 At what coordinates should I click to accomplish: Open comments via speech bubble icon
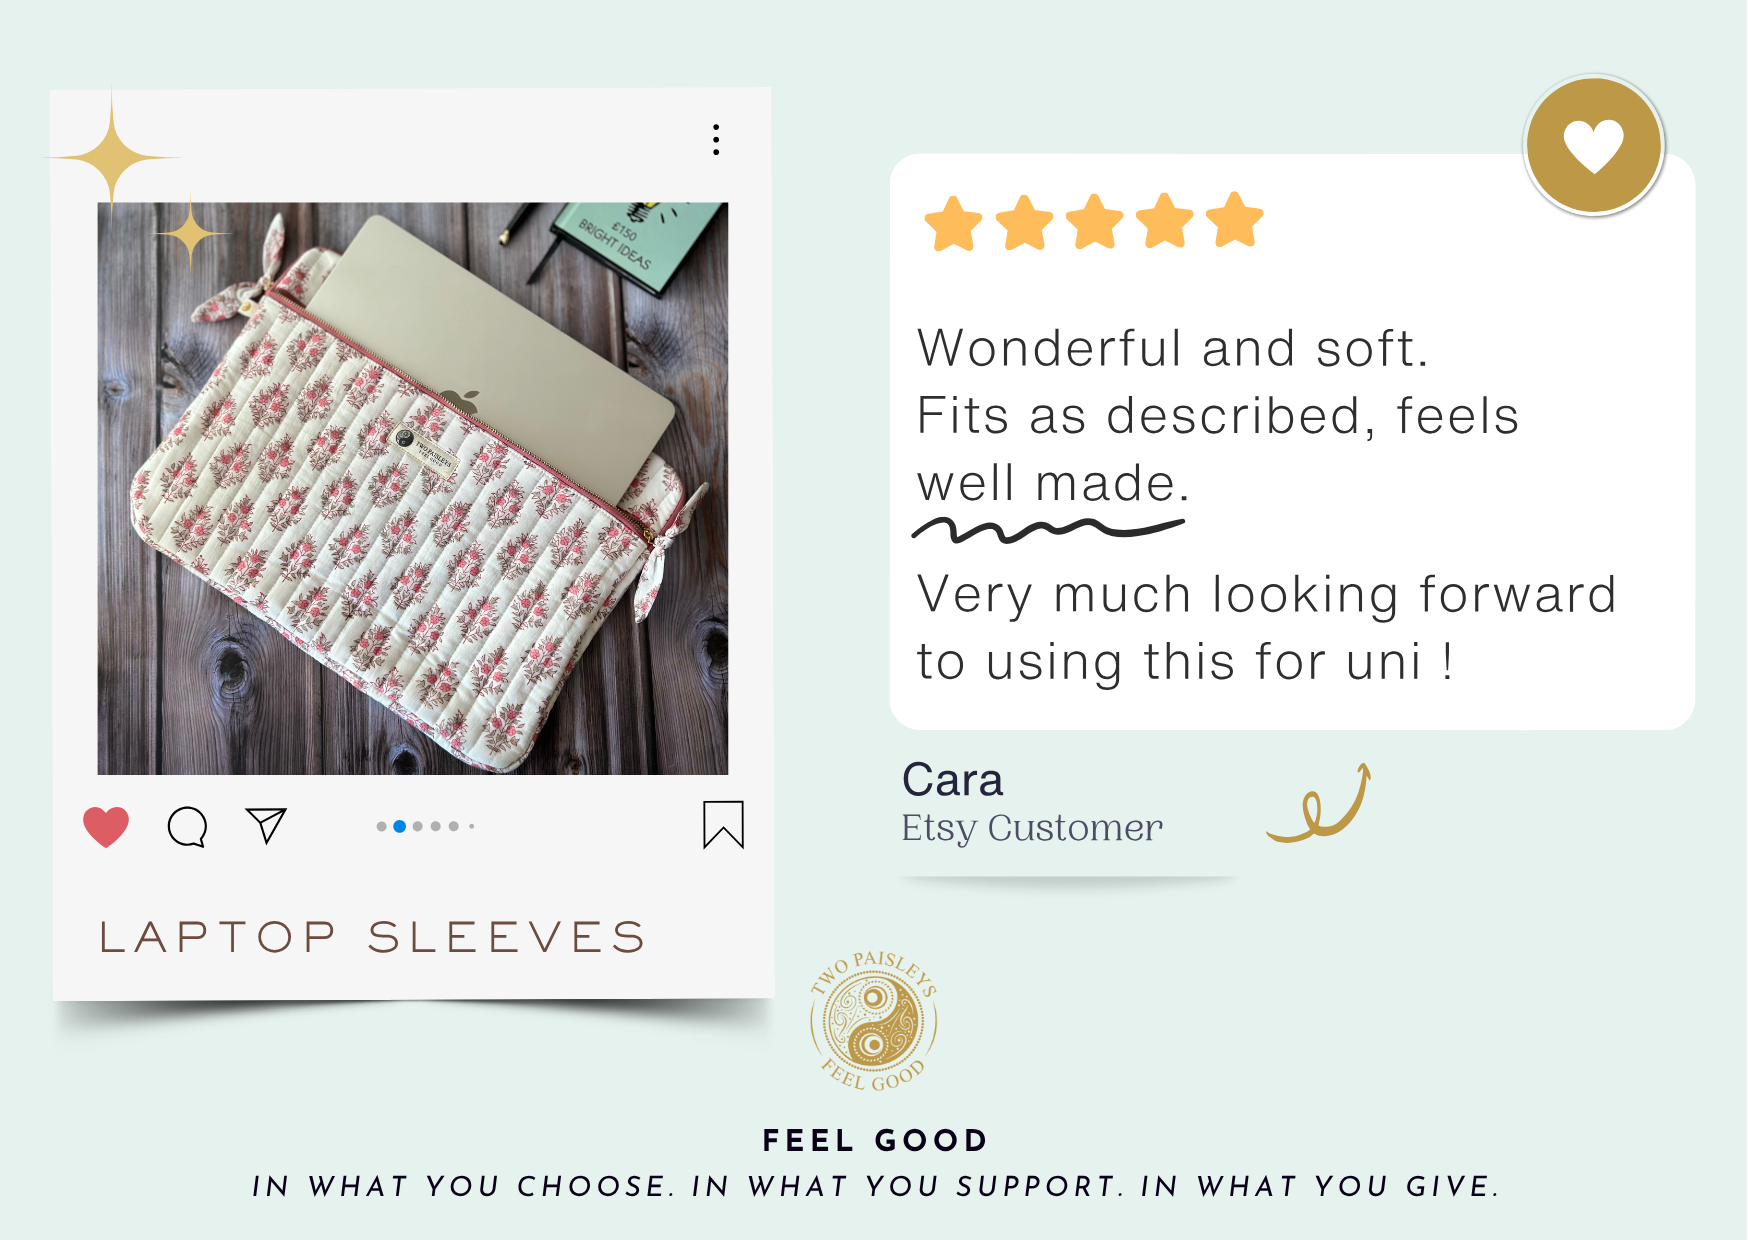[187, 827]
